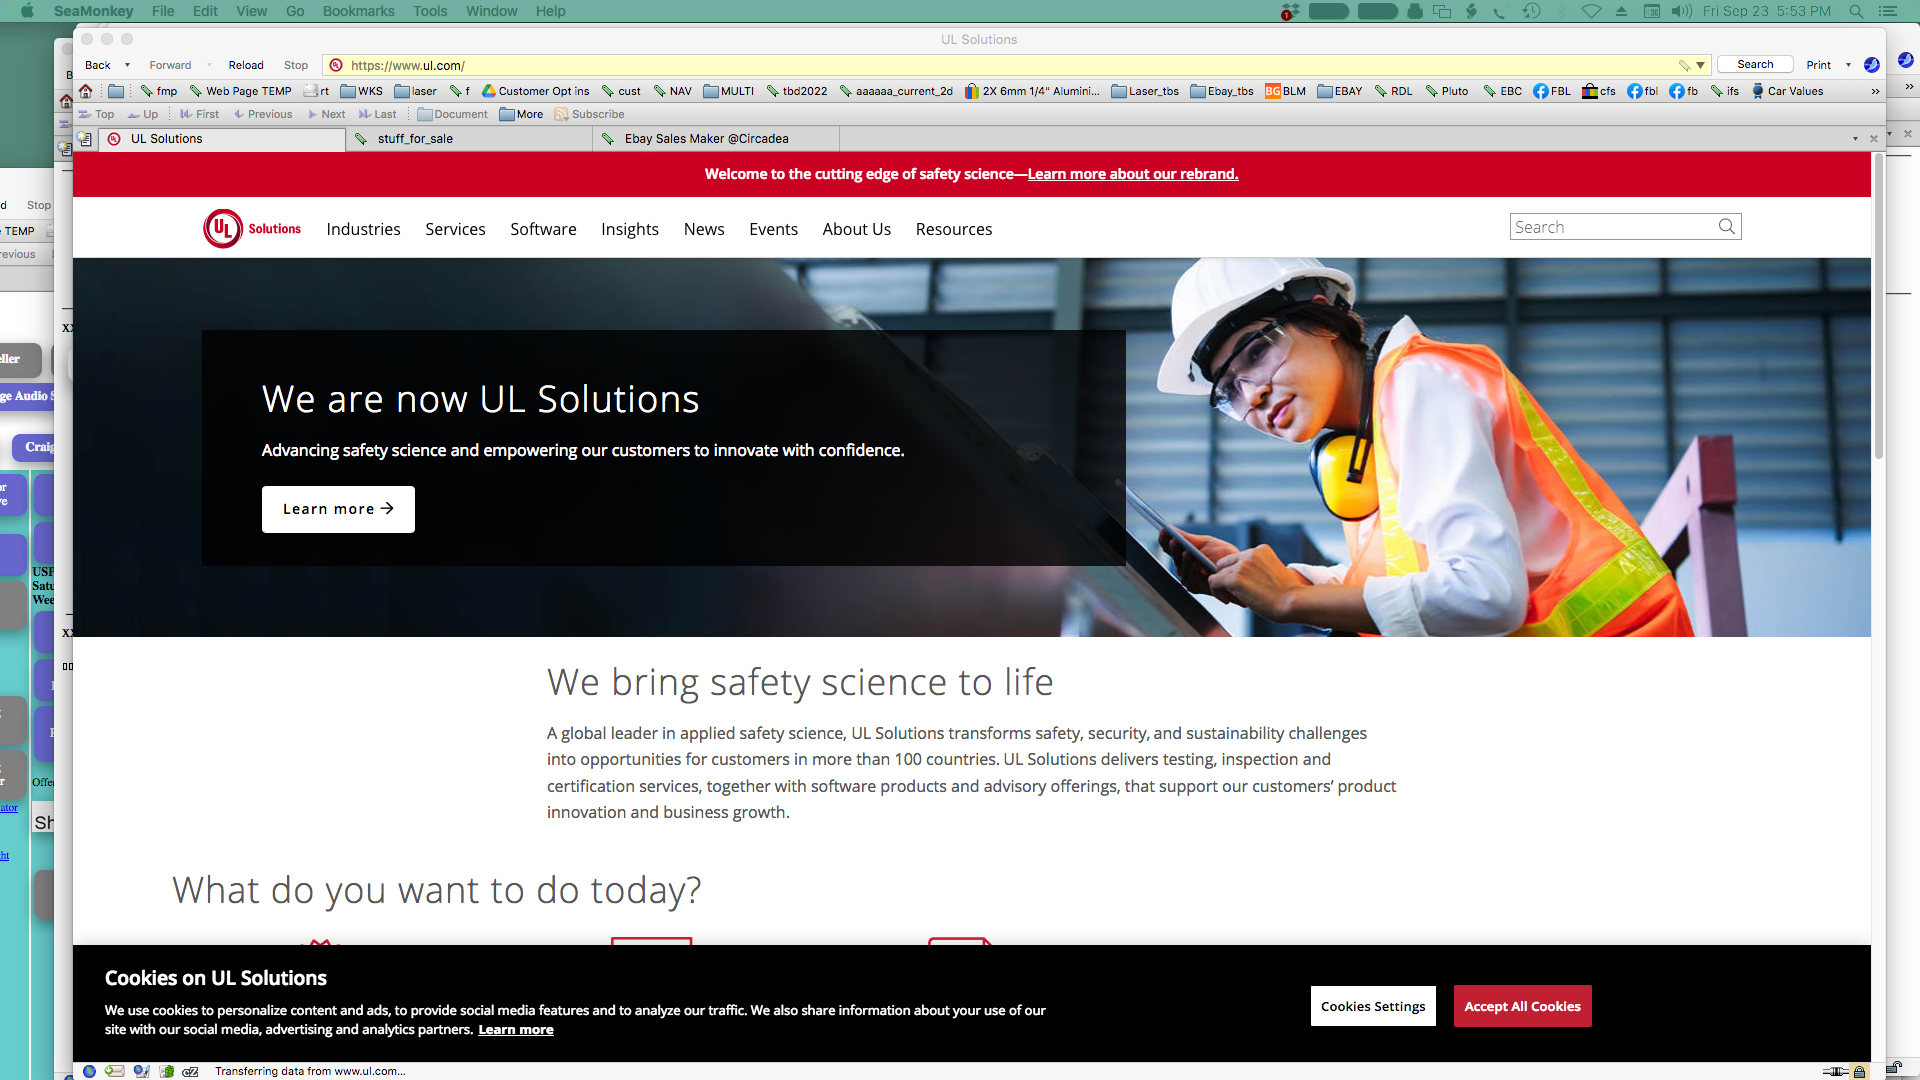This screenshot has width=1920, height=1080.
Task: Click the Subscribe RSS feed icon
Action: (x=561, y=114)
